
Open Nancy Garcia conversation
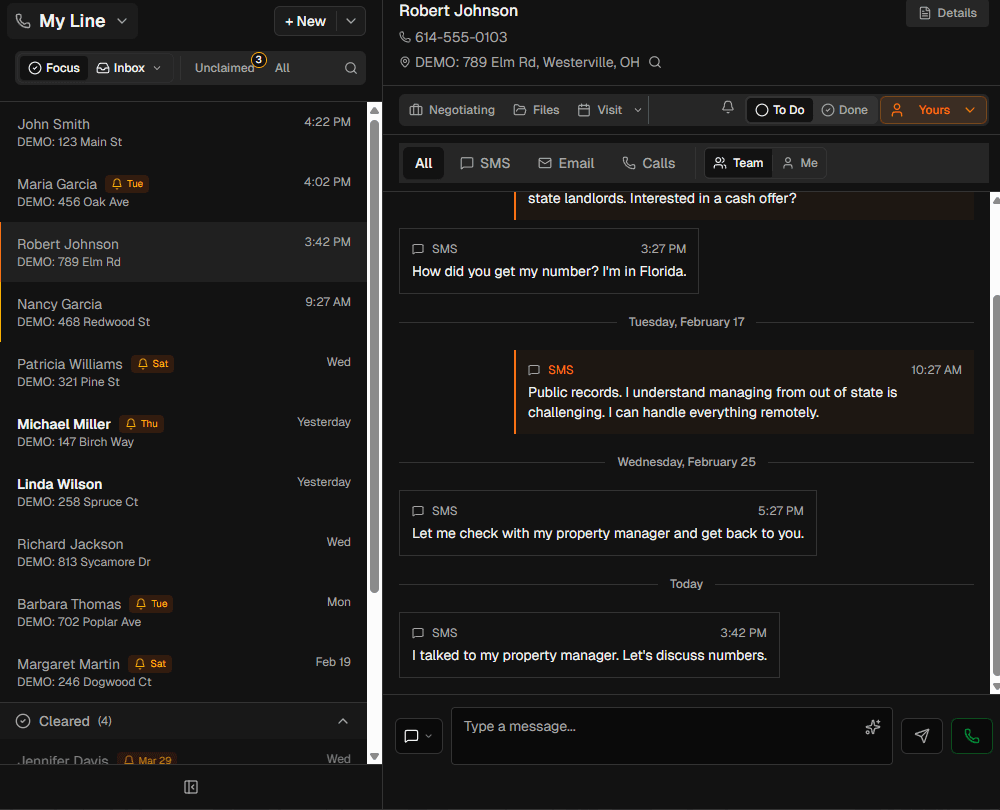point(184,312)
